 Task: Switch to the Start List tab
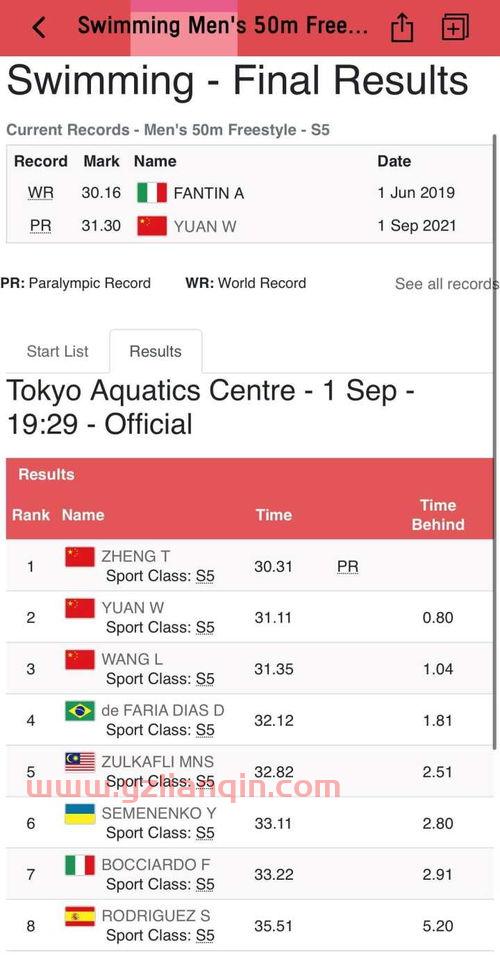click(x=58, y=351)
